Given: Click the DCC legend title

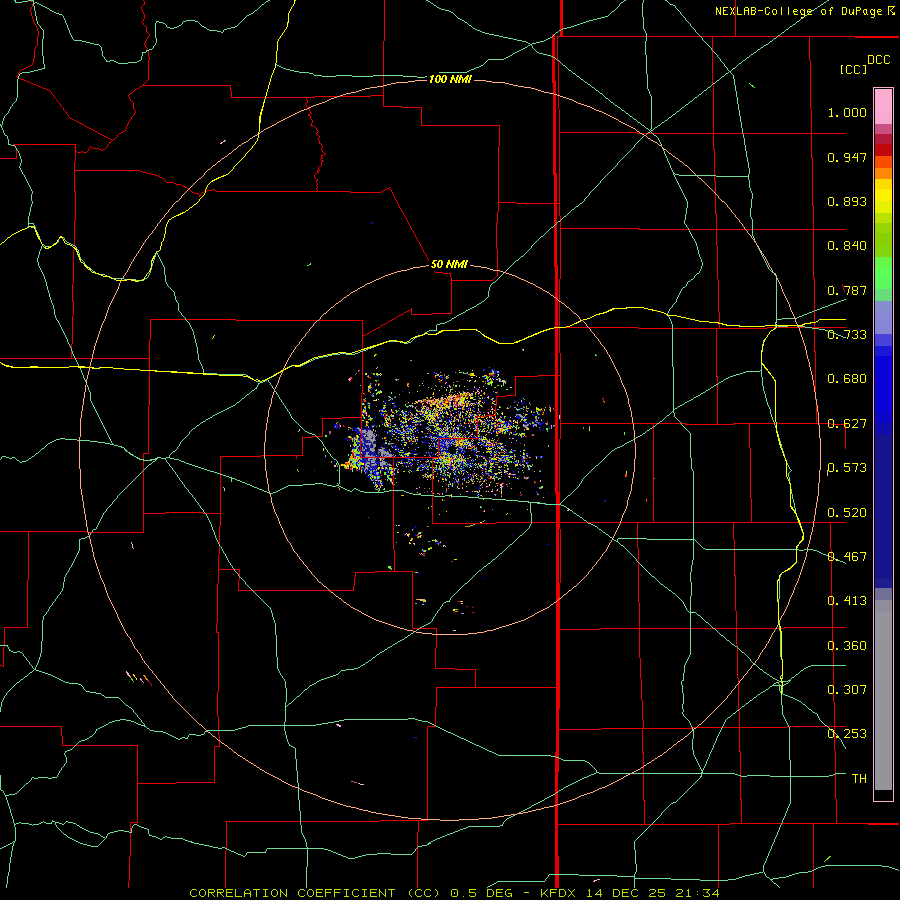Looking at the screenshot, I should 878,60.
